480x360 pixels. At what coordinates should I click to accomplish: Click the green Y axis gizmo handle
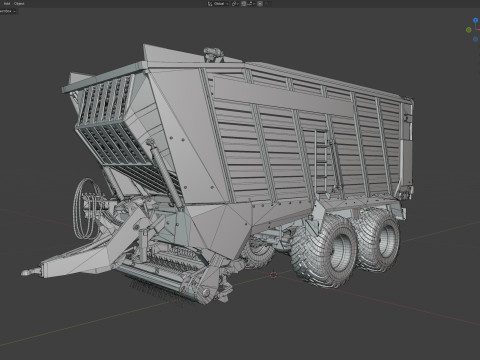click(469, 30)
